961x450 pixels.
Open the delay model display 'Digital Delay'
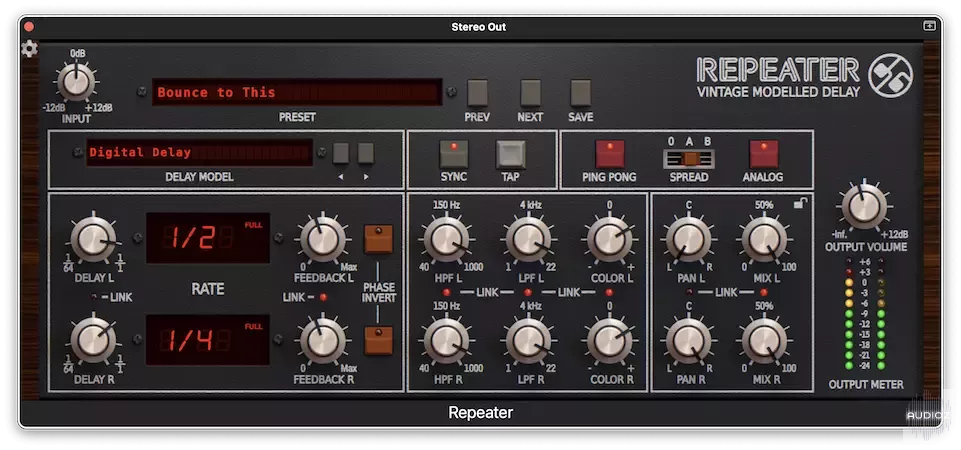click(199, 153)
